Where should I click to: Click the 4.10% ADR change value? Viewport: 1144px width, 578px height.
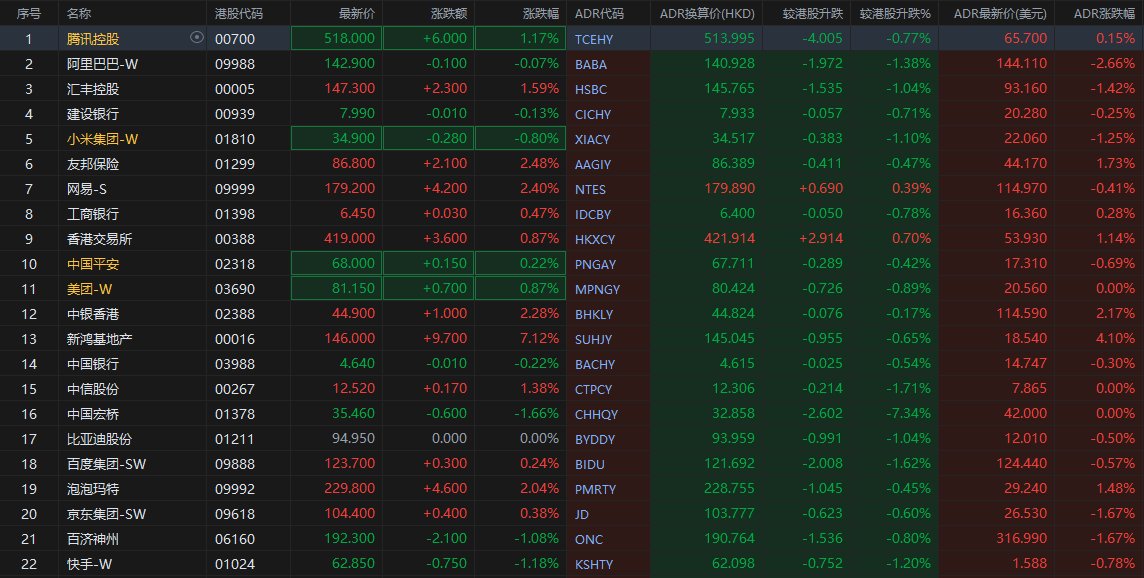point(1116,339)
